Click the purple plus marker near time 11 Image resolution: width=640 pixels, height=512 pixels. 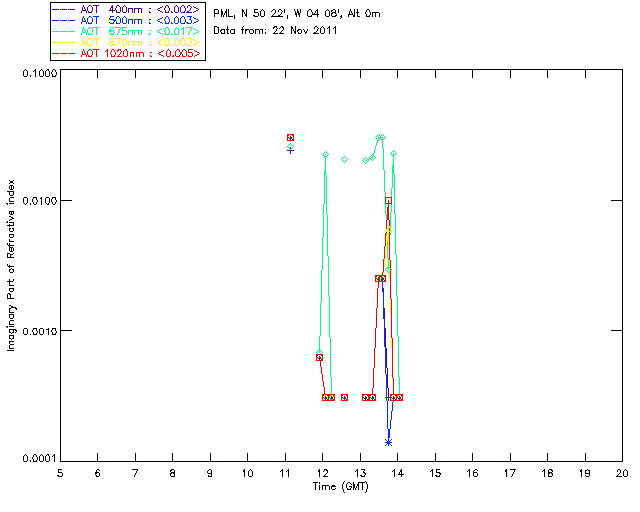click(290, 151)
